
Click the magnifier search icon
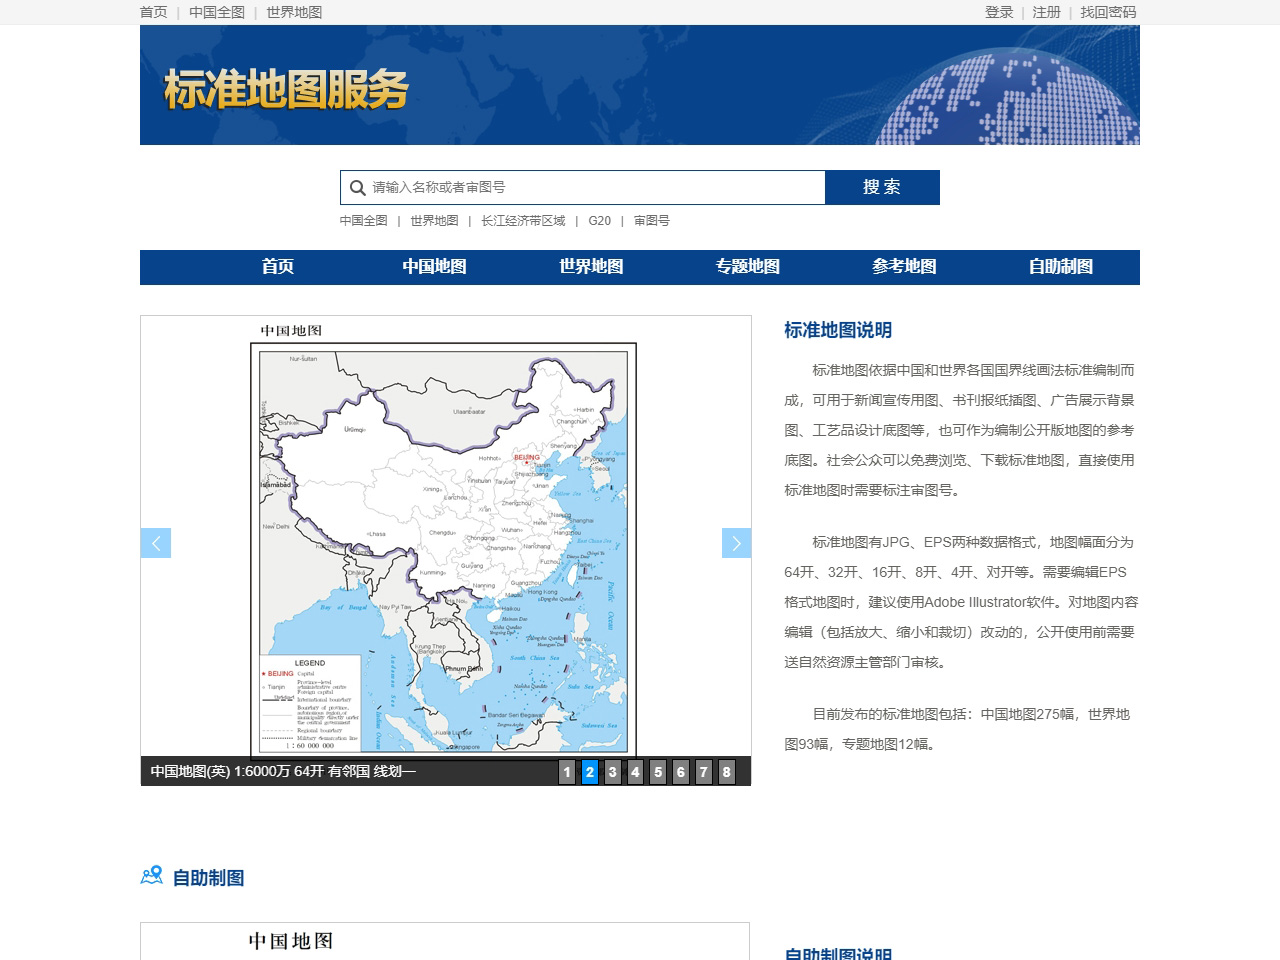(358, 187)
